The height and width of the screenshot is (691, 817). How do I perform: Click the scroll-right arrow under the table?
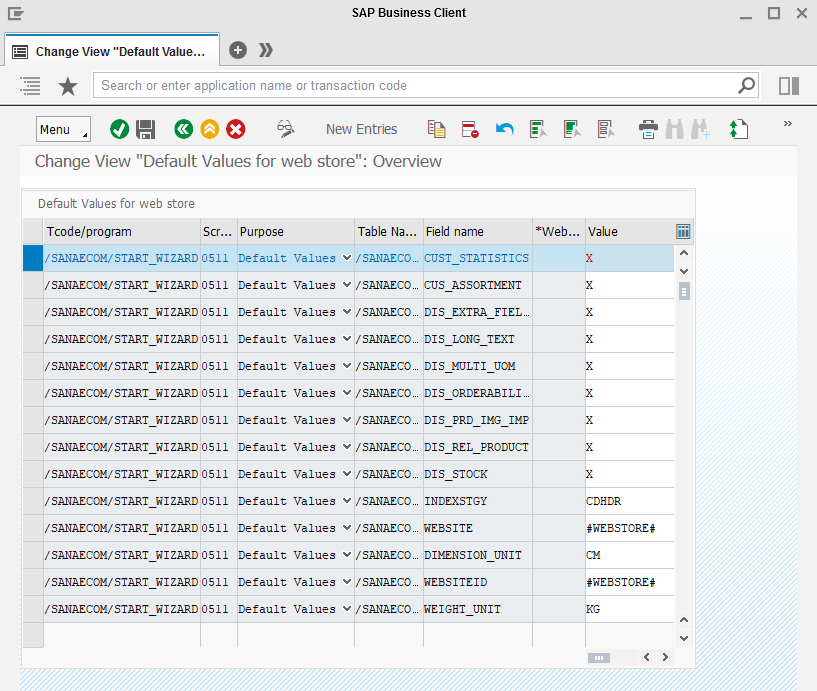pyautogui.click(x=665, y=657)
